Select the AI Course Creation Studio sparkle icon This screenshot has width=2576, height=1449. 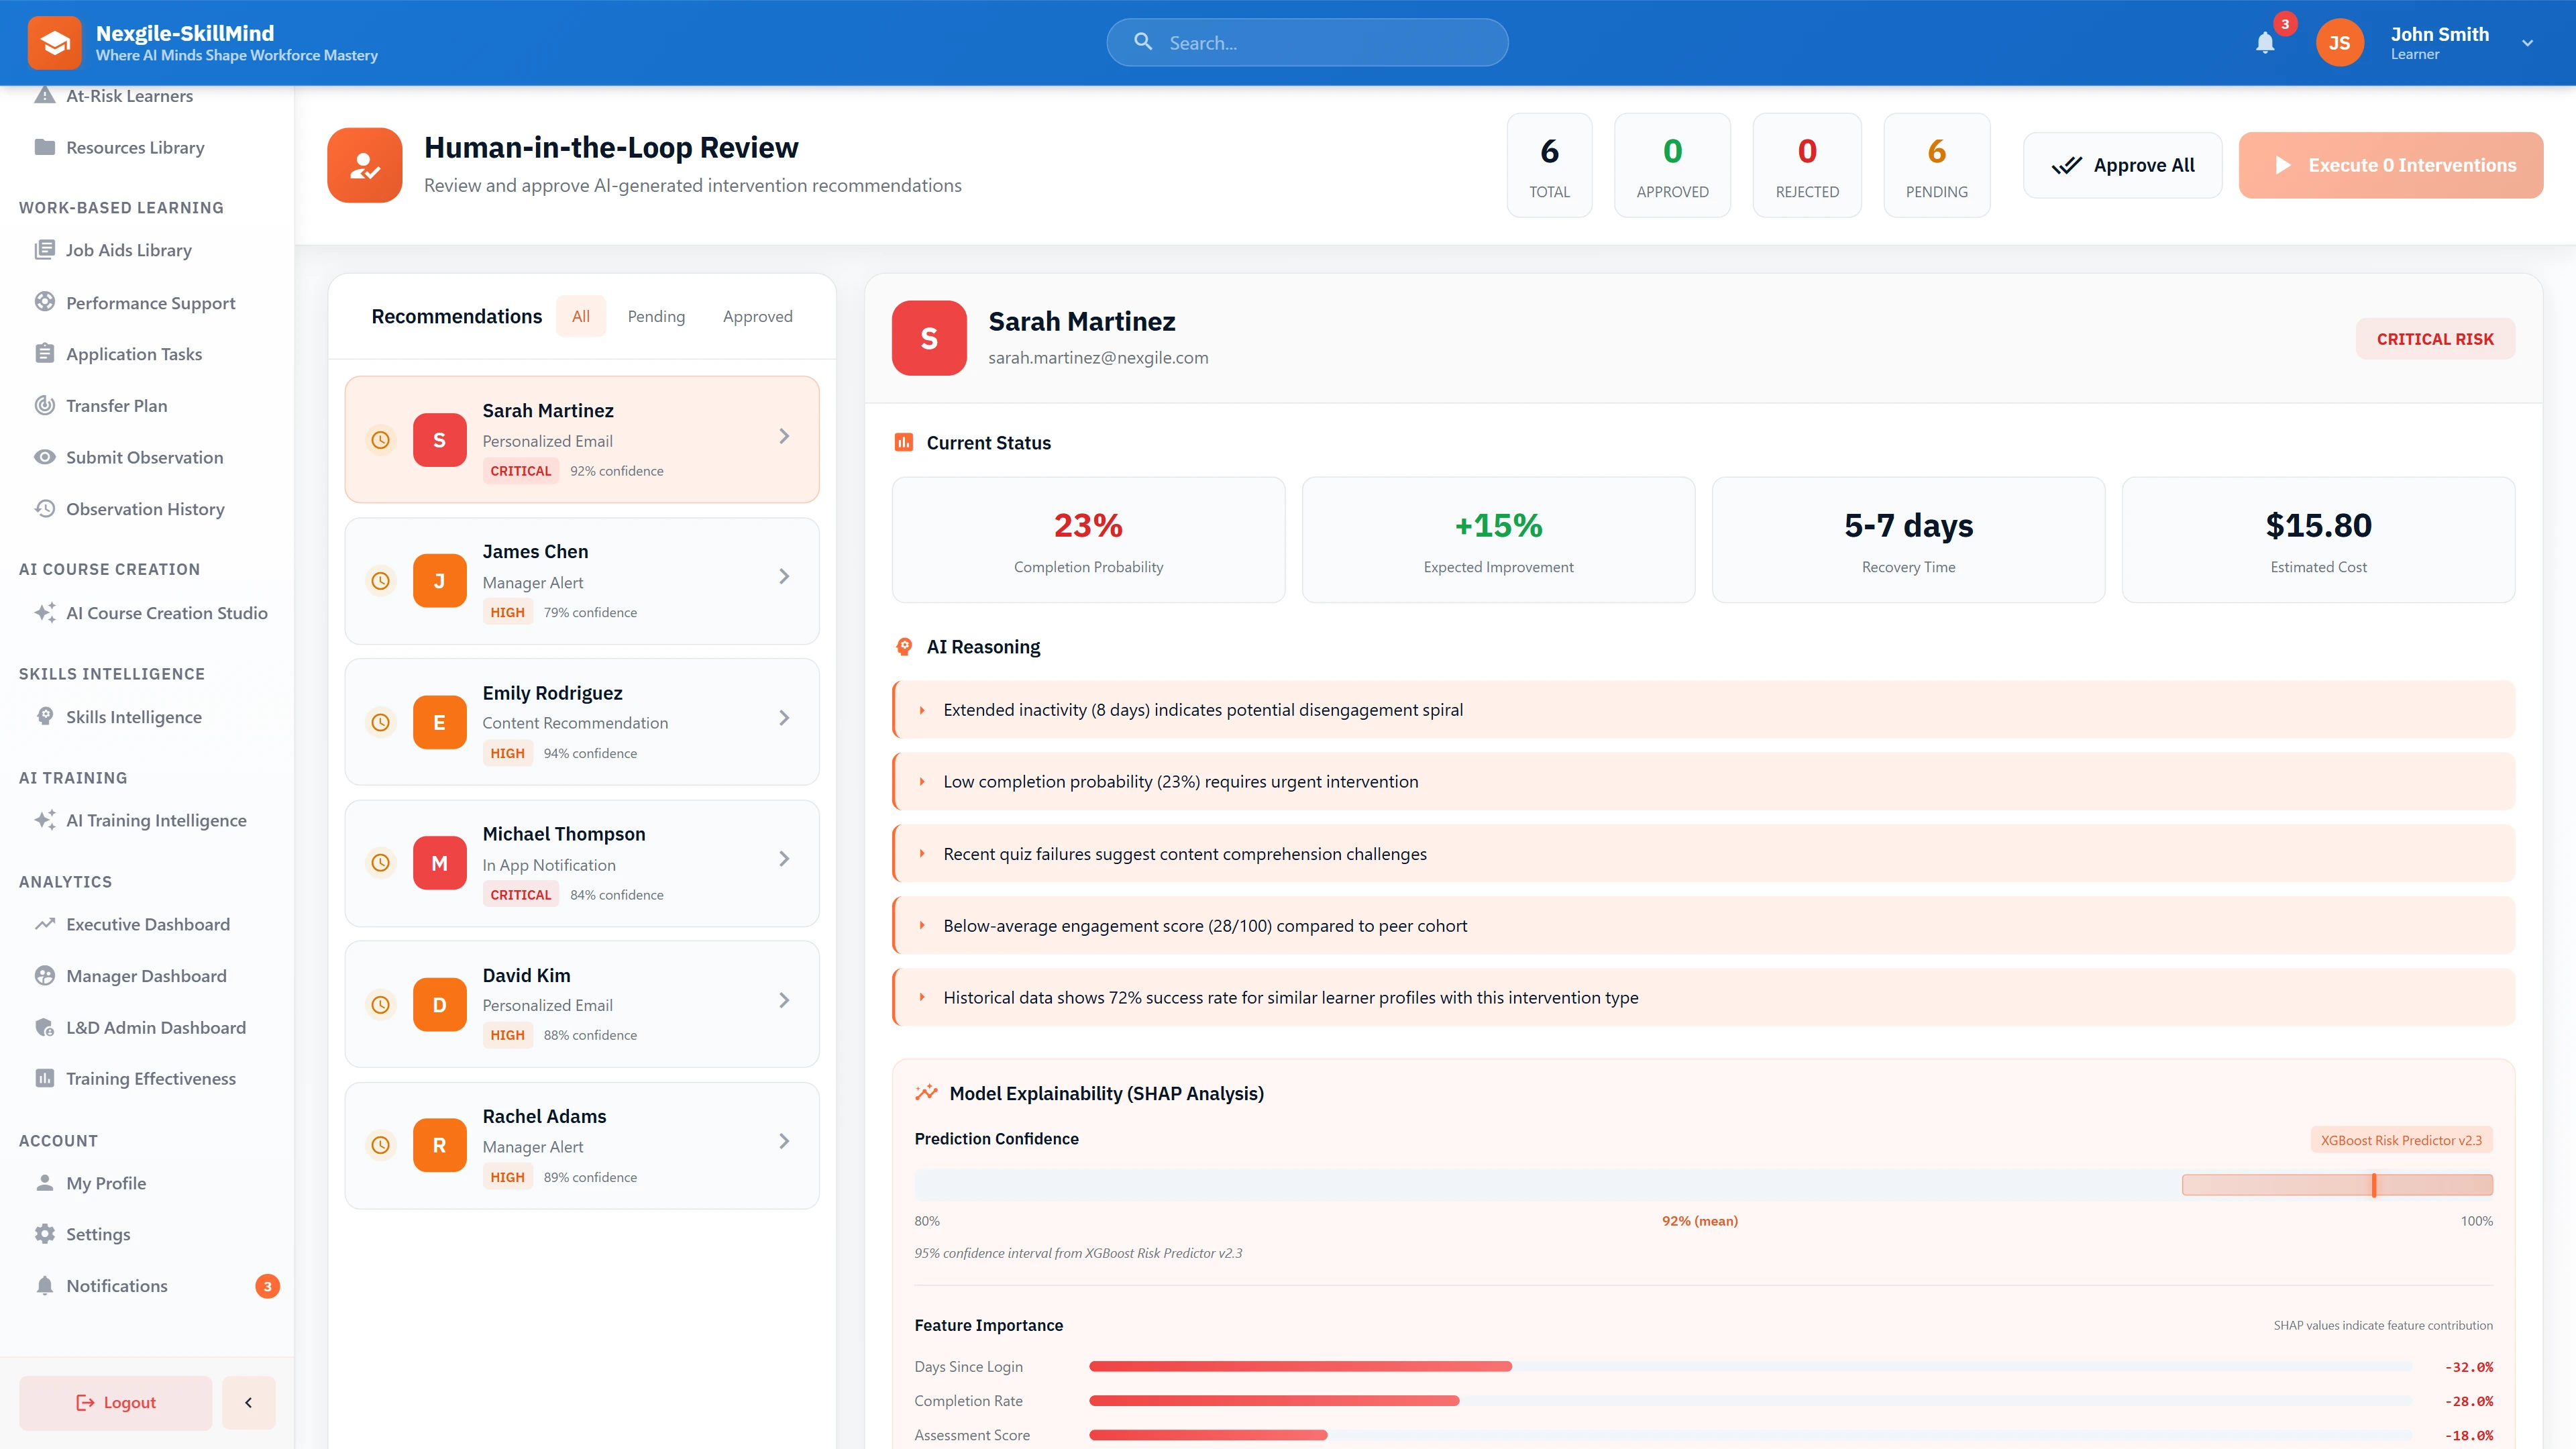click(44, 613)
